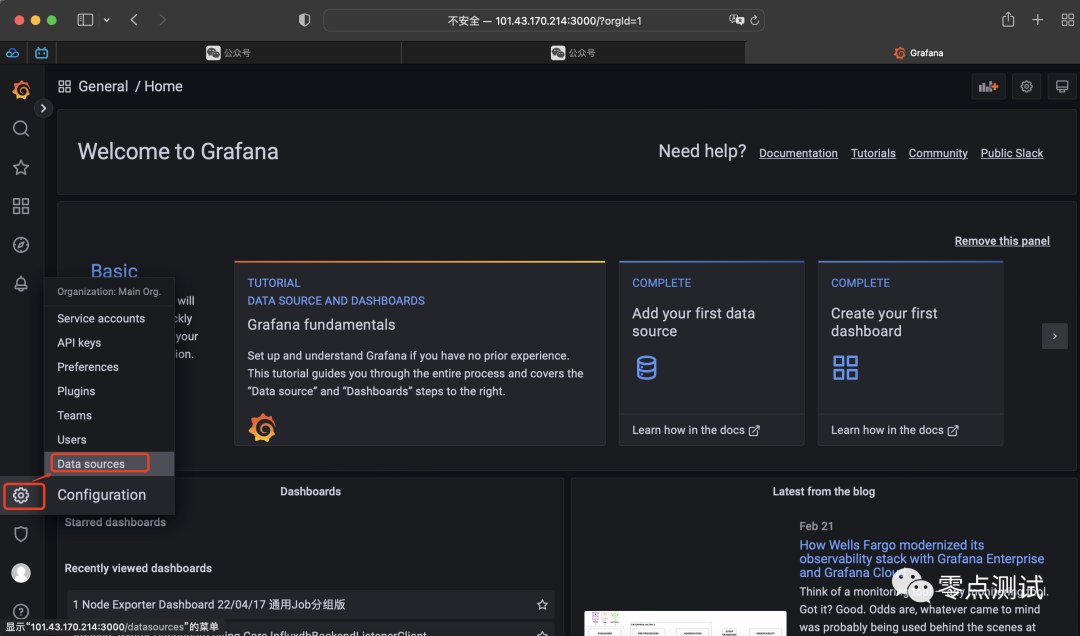The image size is (1080, 636).
Task: Switch to the first 公众号 browser tab
Action: pos(229,52)
